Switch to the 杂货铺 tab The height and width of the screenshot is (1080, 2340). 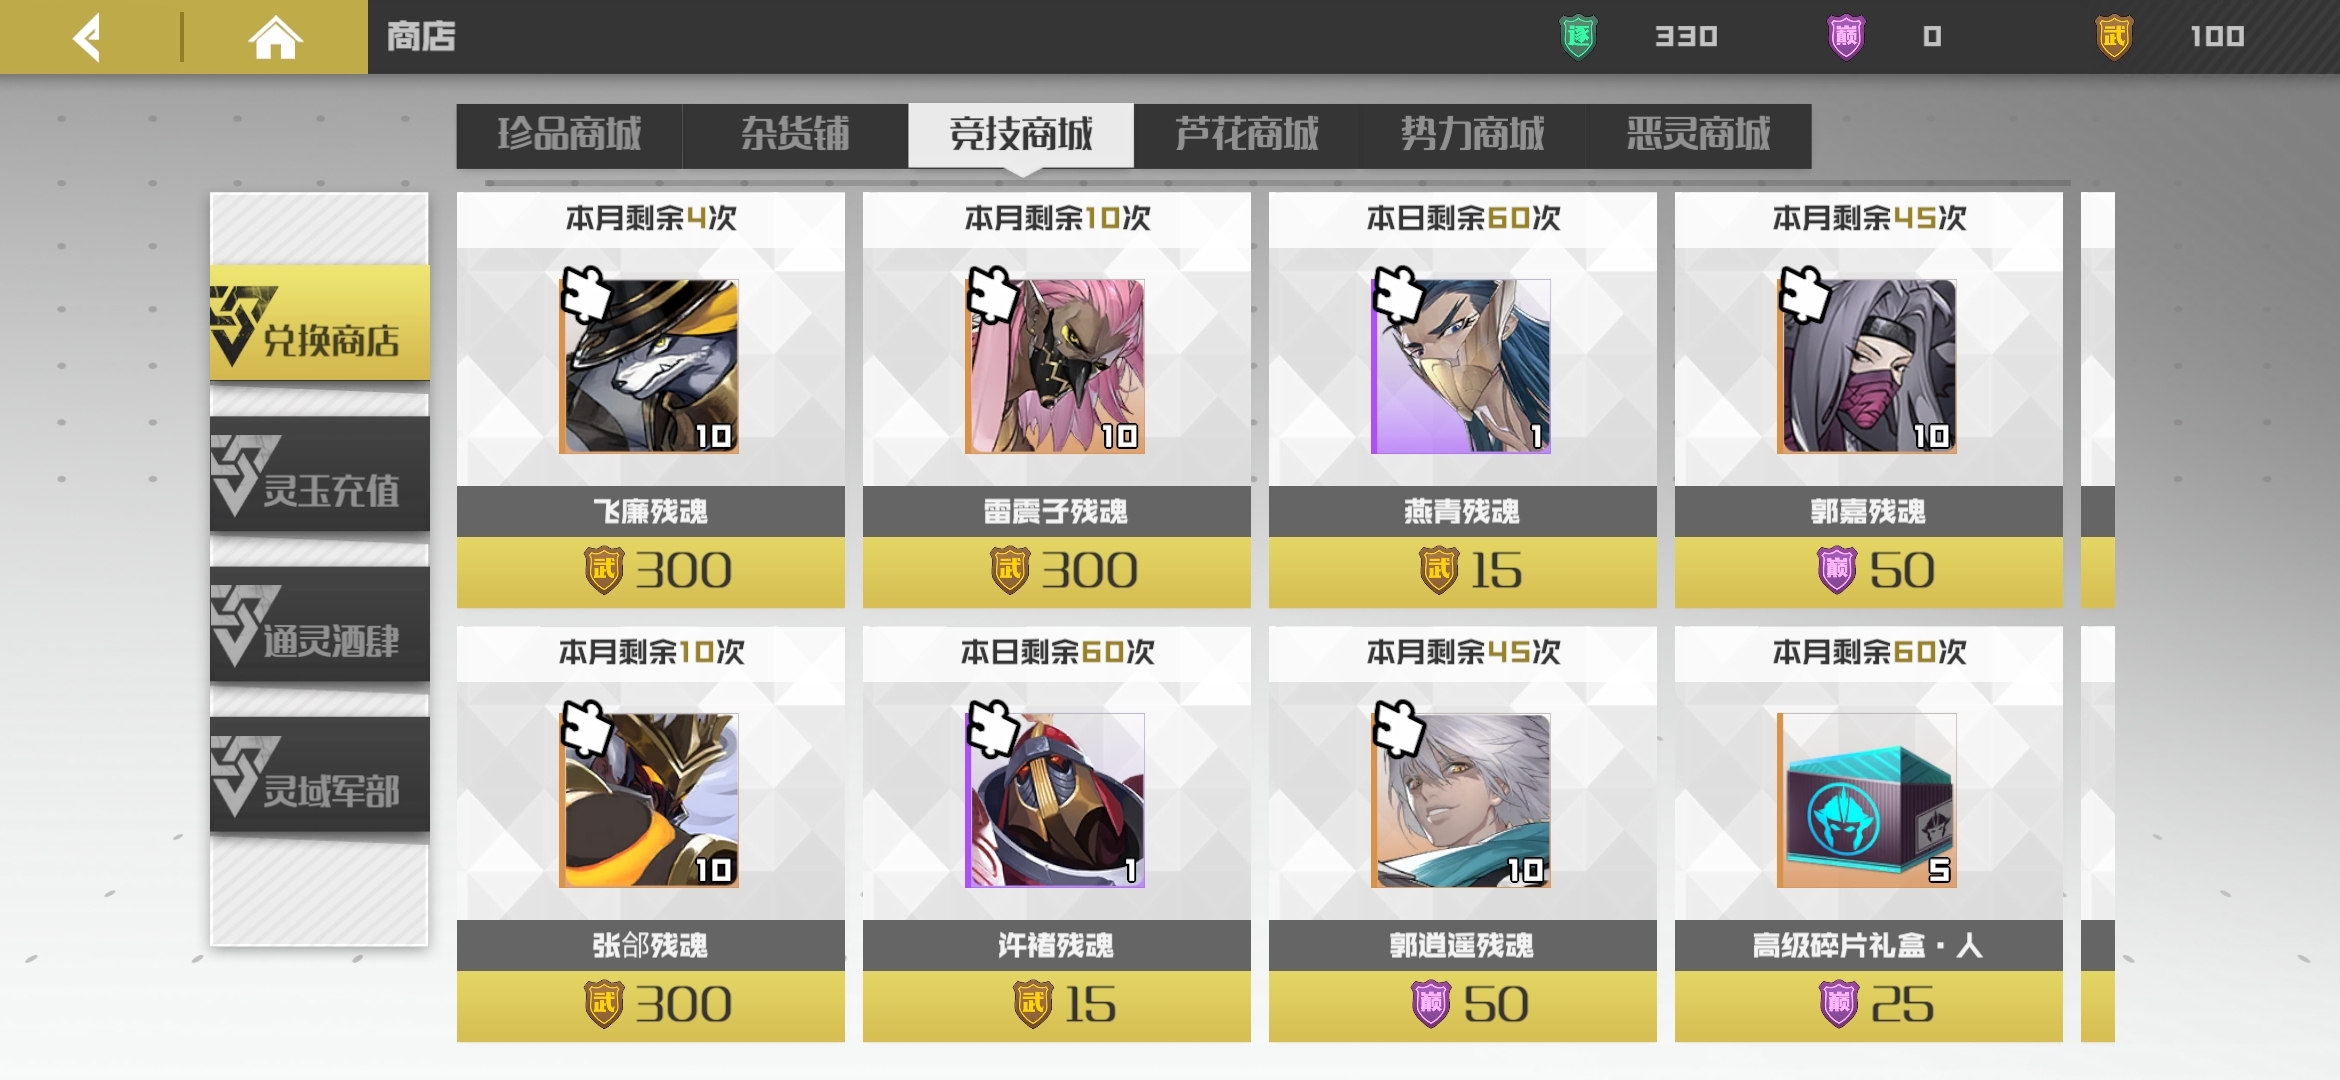795,135
